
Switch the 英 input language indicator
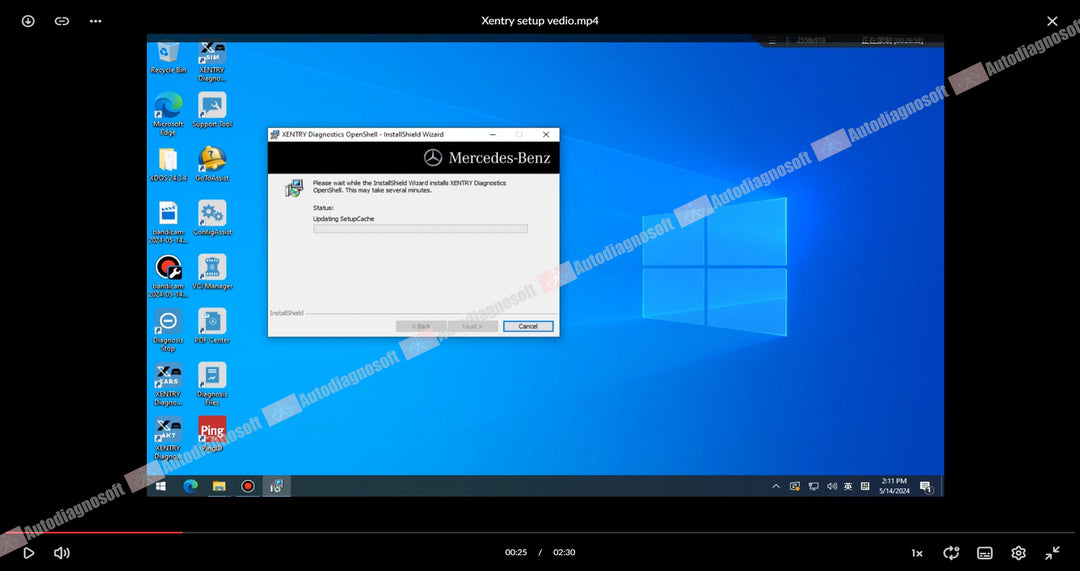tap(848, 486)
